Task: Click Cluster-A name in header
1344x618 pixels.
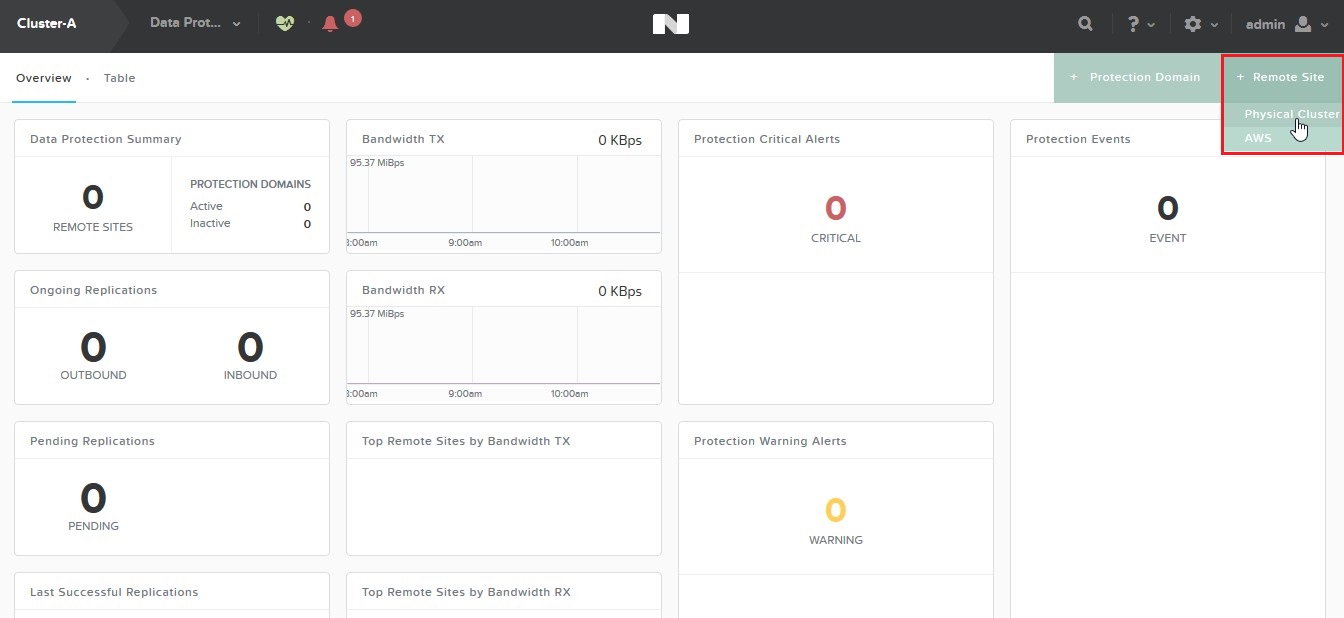Action: click(47, 24)
